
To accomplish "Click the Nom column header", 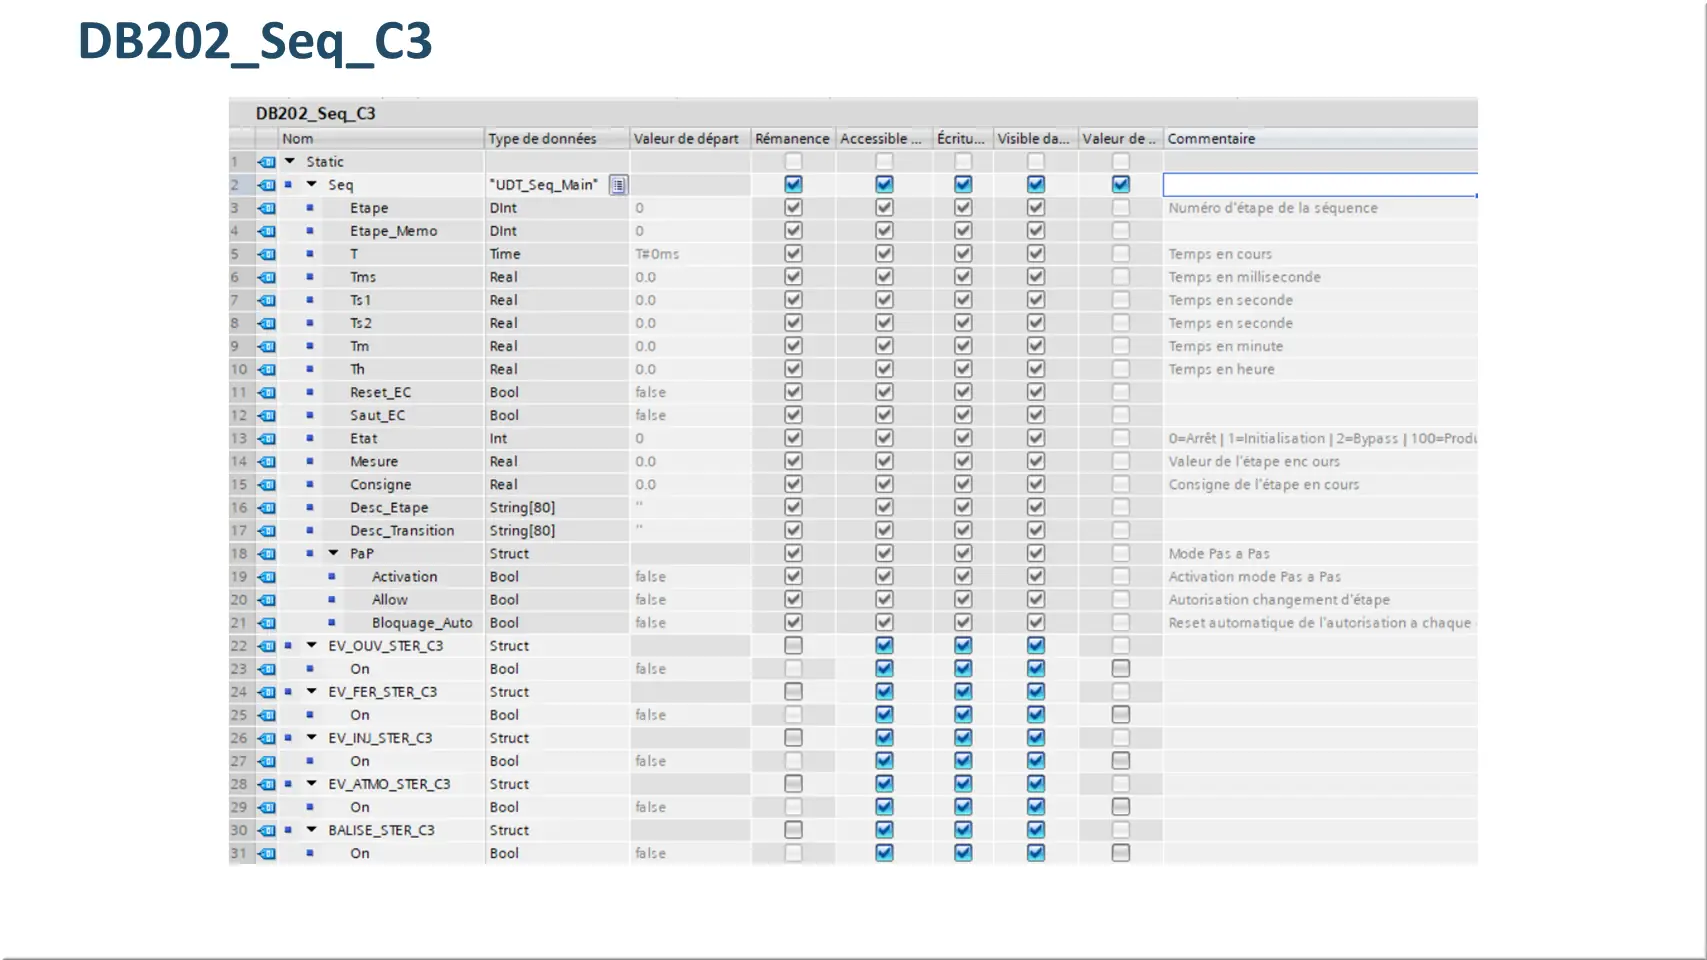I will click(381, 139).
